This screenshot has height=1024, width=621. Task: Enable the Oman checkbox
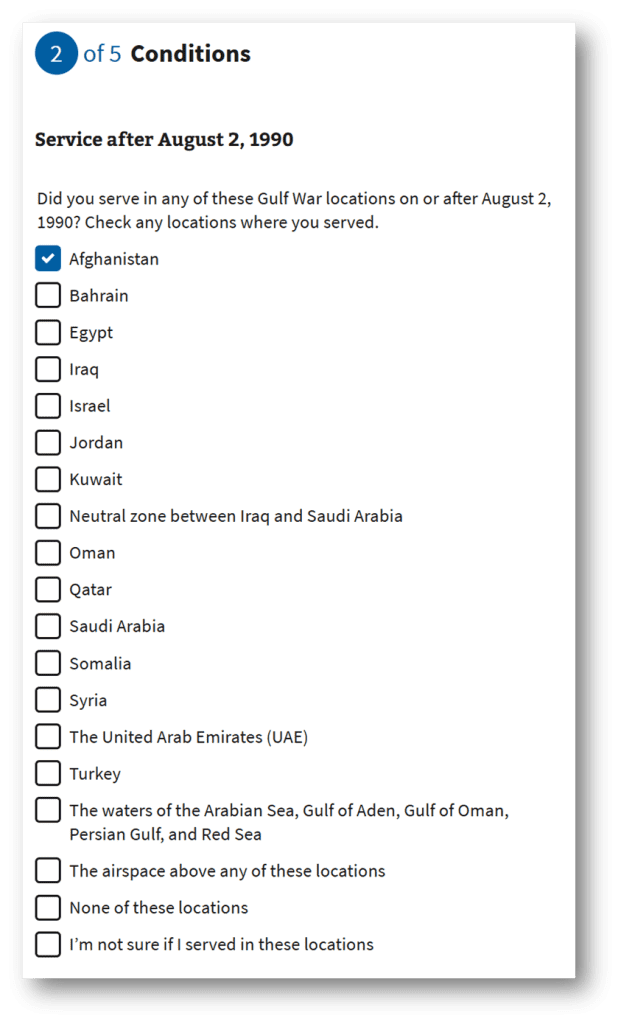[x=47, y=552]
